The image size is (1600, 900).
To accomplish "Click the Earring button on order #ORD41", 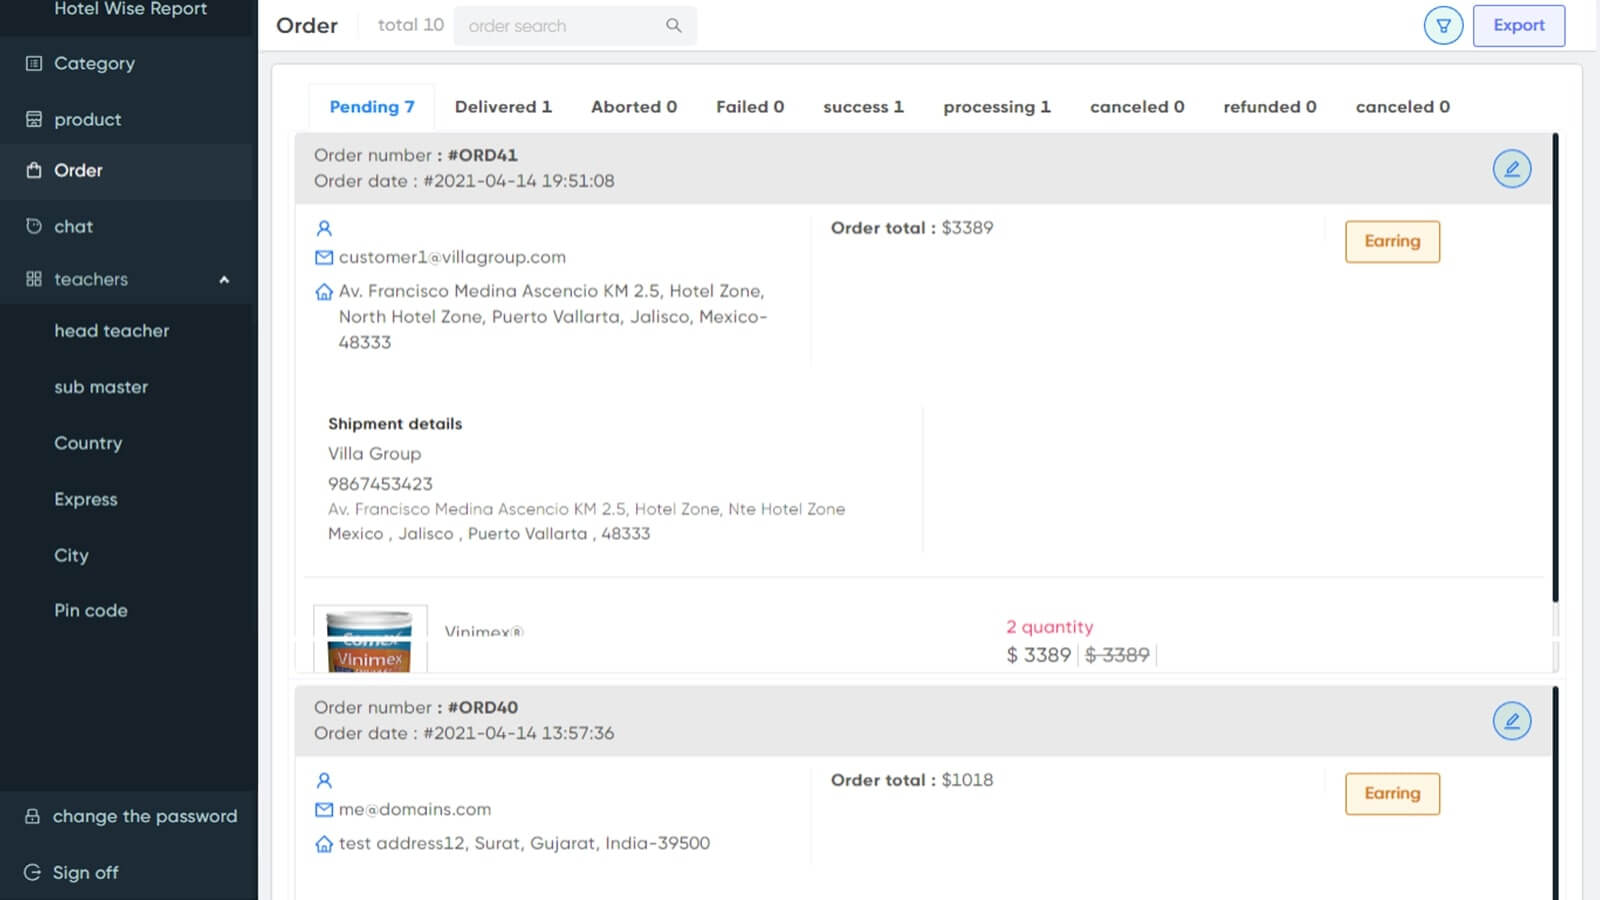I will tap(1392, 242).
